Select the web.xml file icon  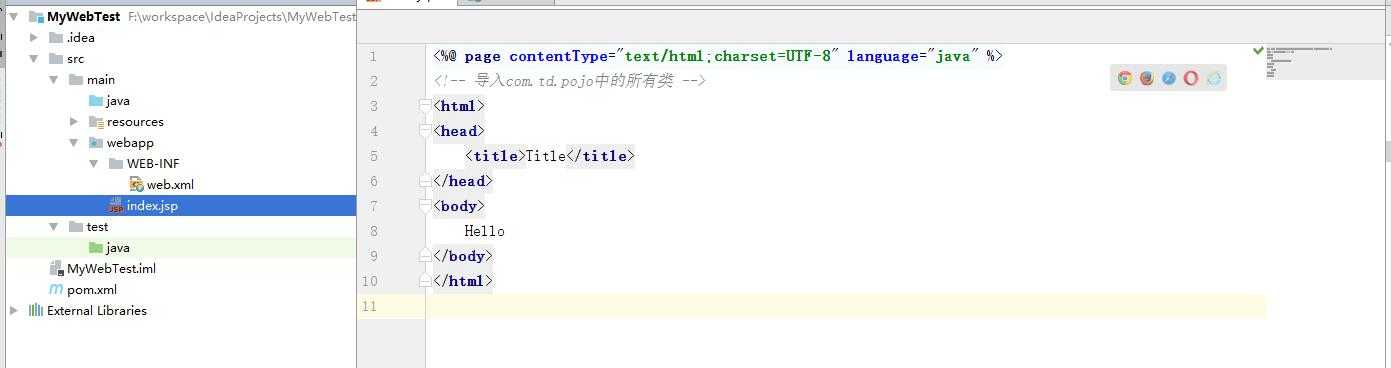(x=136, y=185)
